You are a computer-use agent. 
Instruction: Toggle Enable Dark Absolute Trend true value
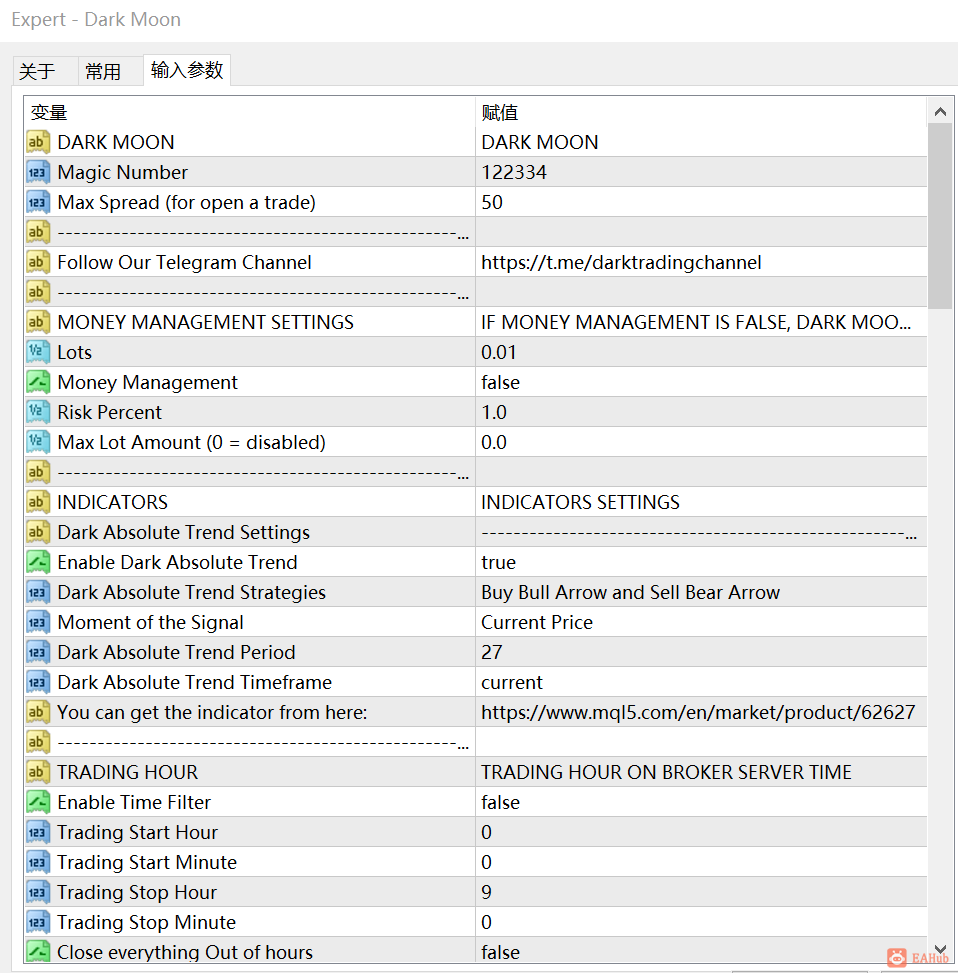pos(701,562)
